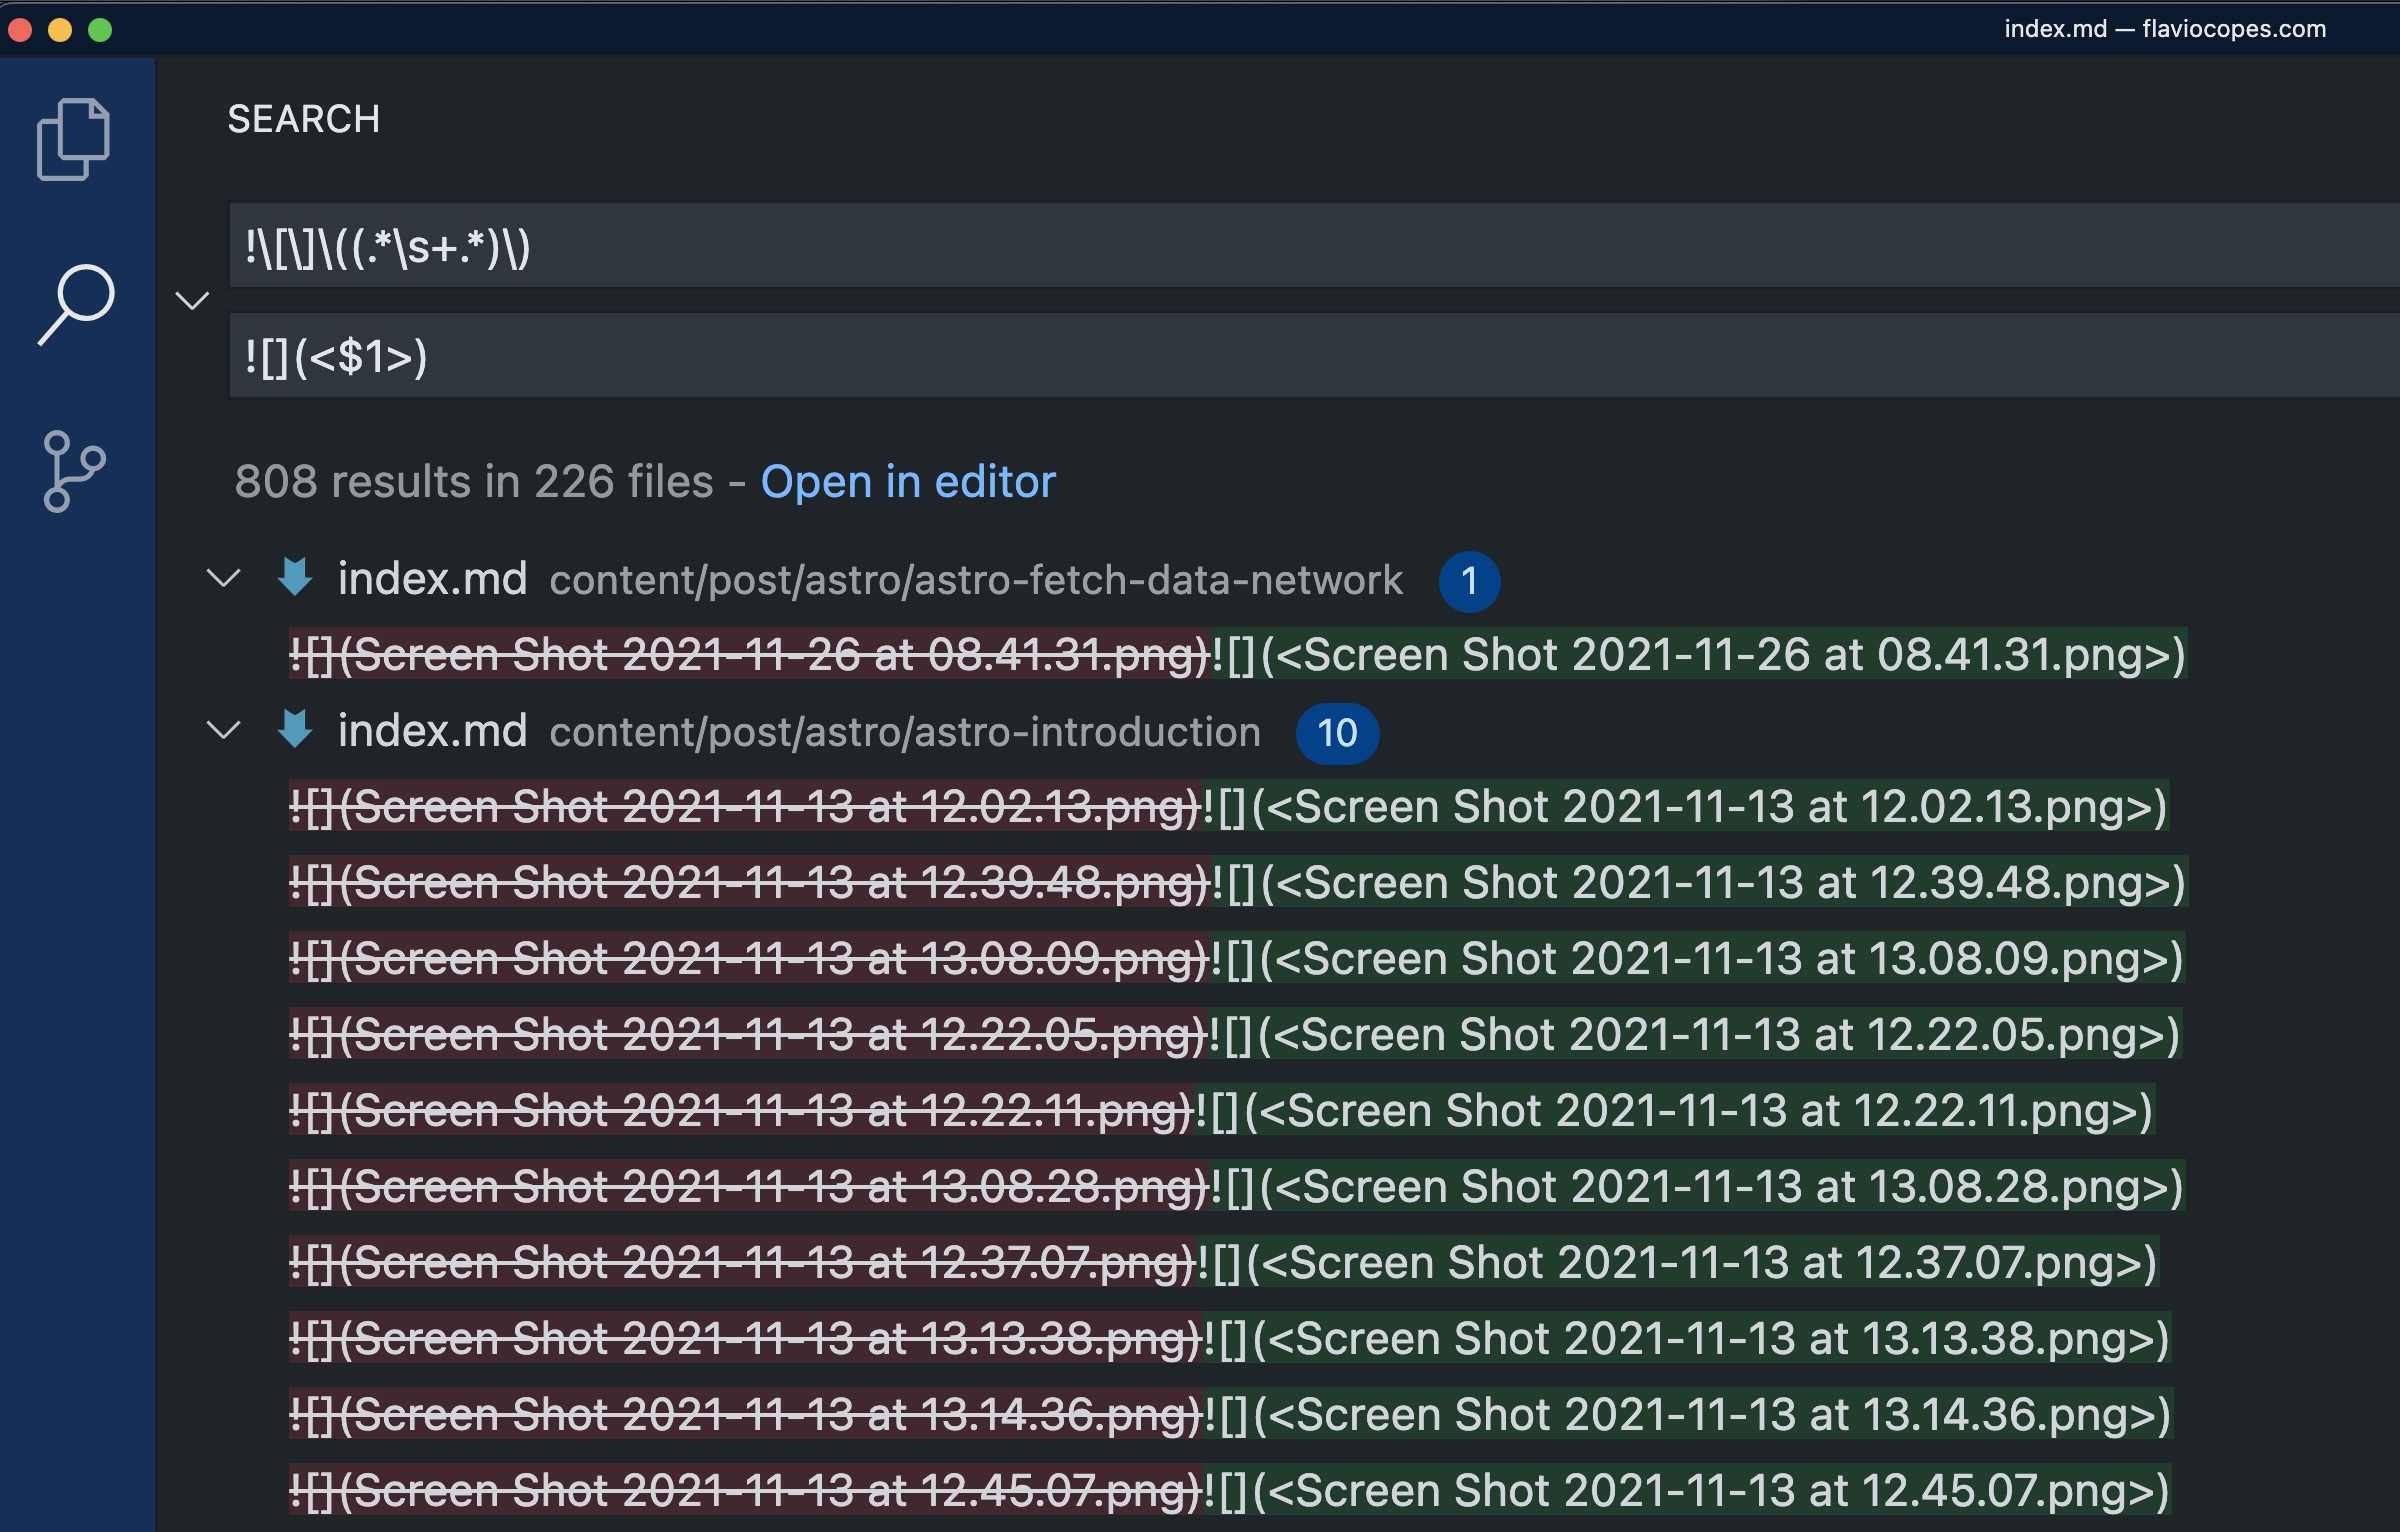Screen dimensions: 2400x1532
Task: Collapse results for astro-fetch-data-network index.md
Action: (x=224, y=580)
